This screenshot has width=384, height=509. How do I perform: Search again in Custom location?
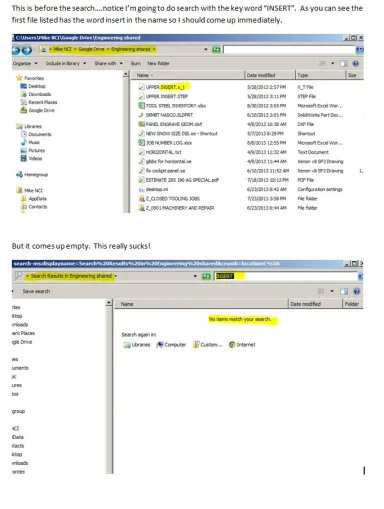pyautogui.click(x=207, y=345)
